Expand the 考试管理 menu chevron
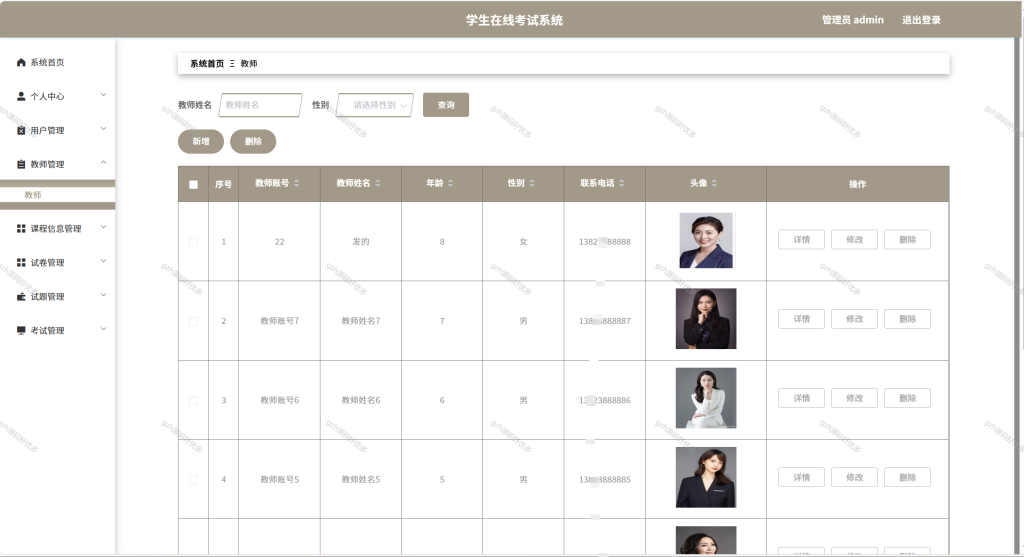Screen dimensions: 1024x557 point(103,329)
